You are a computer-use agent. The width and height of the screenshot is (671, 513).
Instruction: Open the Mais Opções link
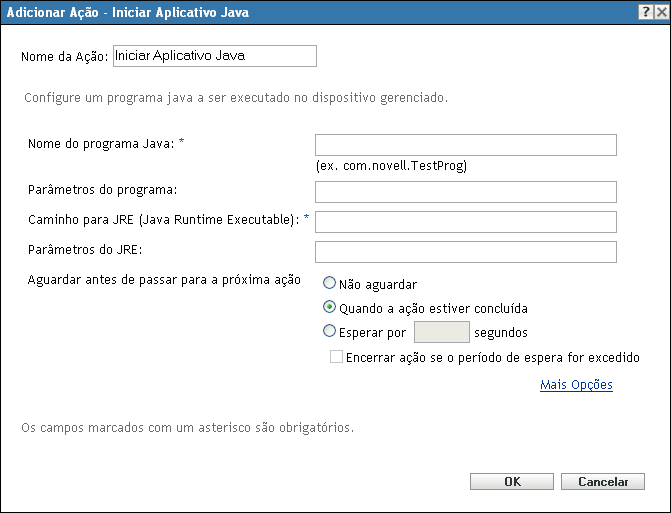(x=576, y=385)
